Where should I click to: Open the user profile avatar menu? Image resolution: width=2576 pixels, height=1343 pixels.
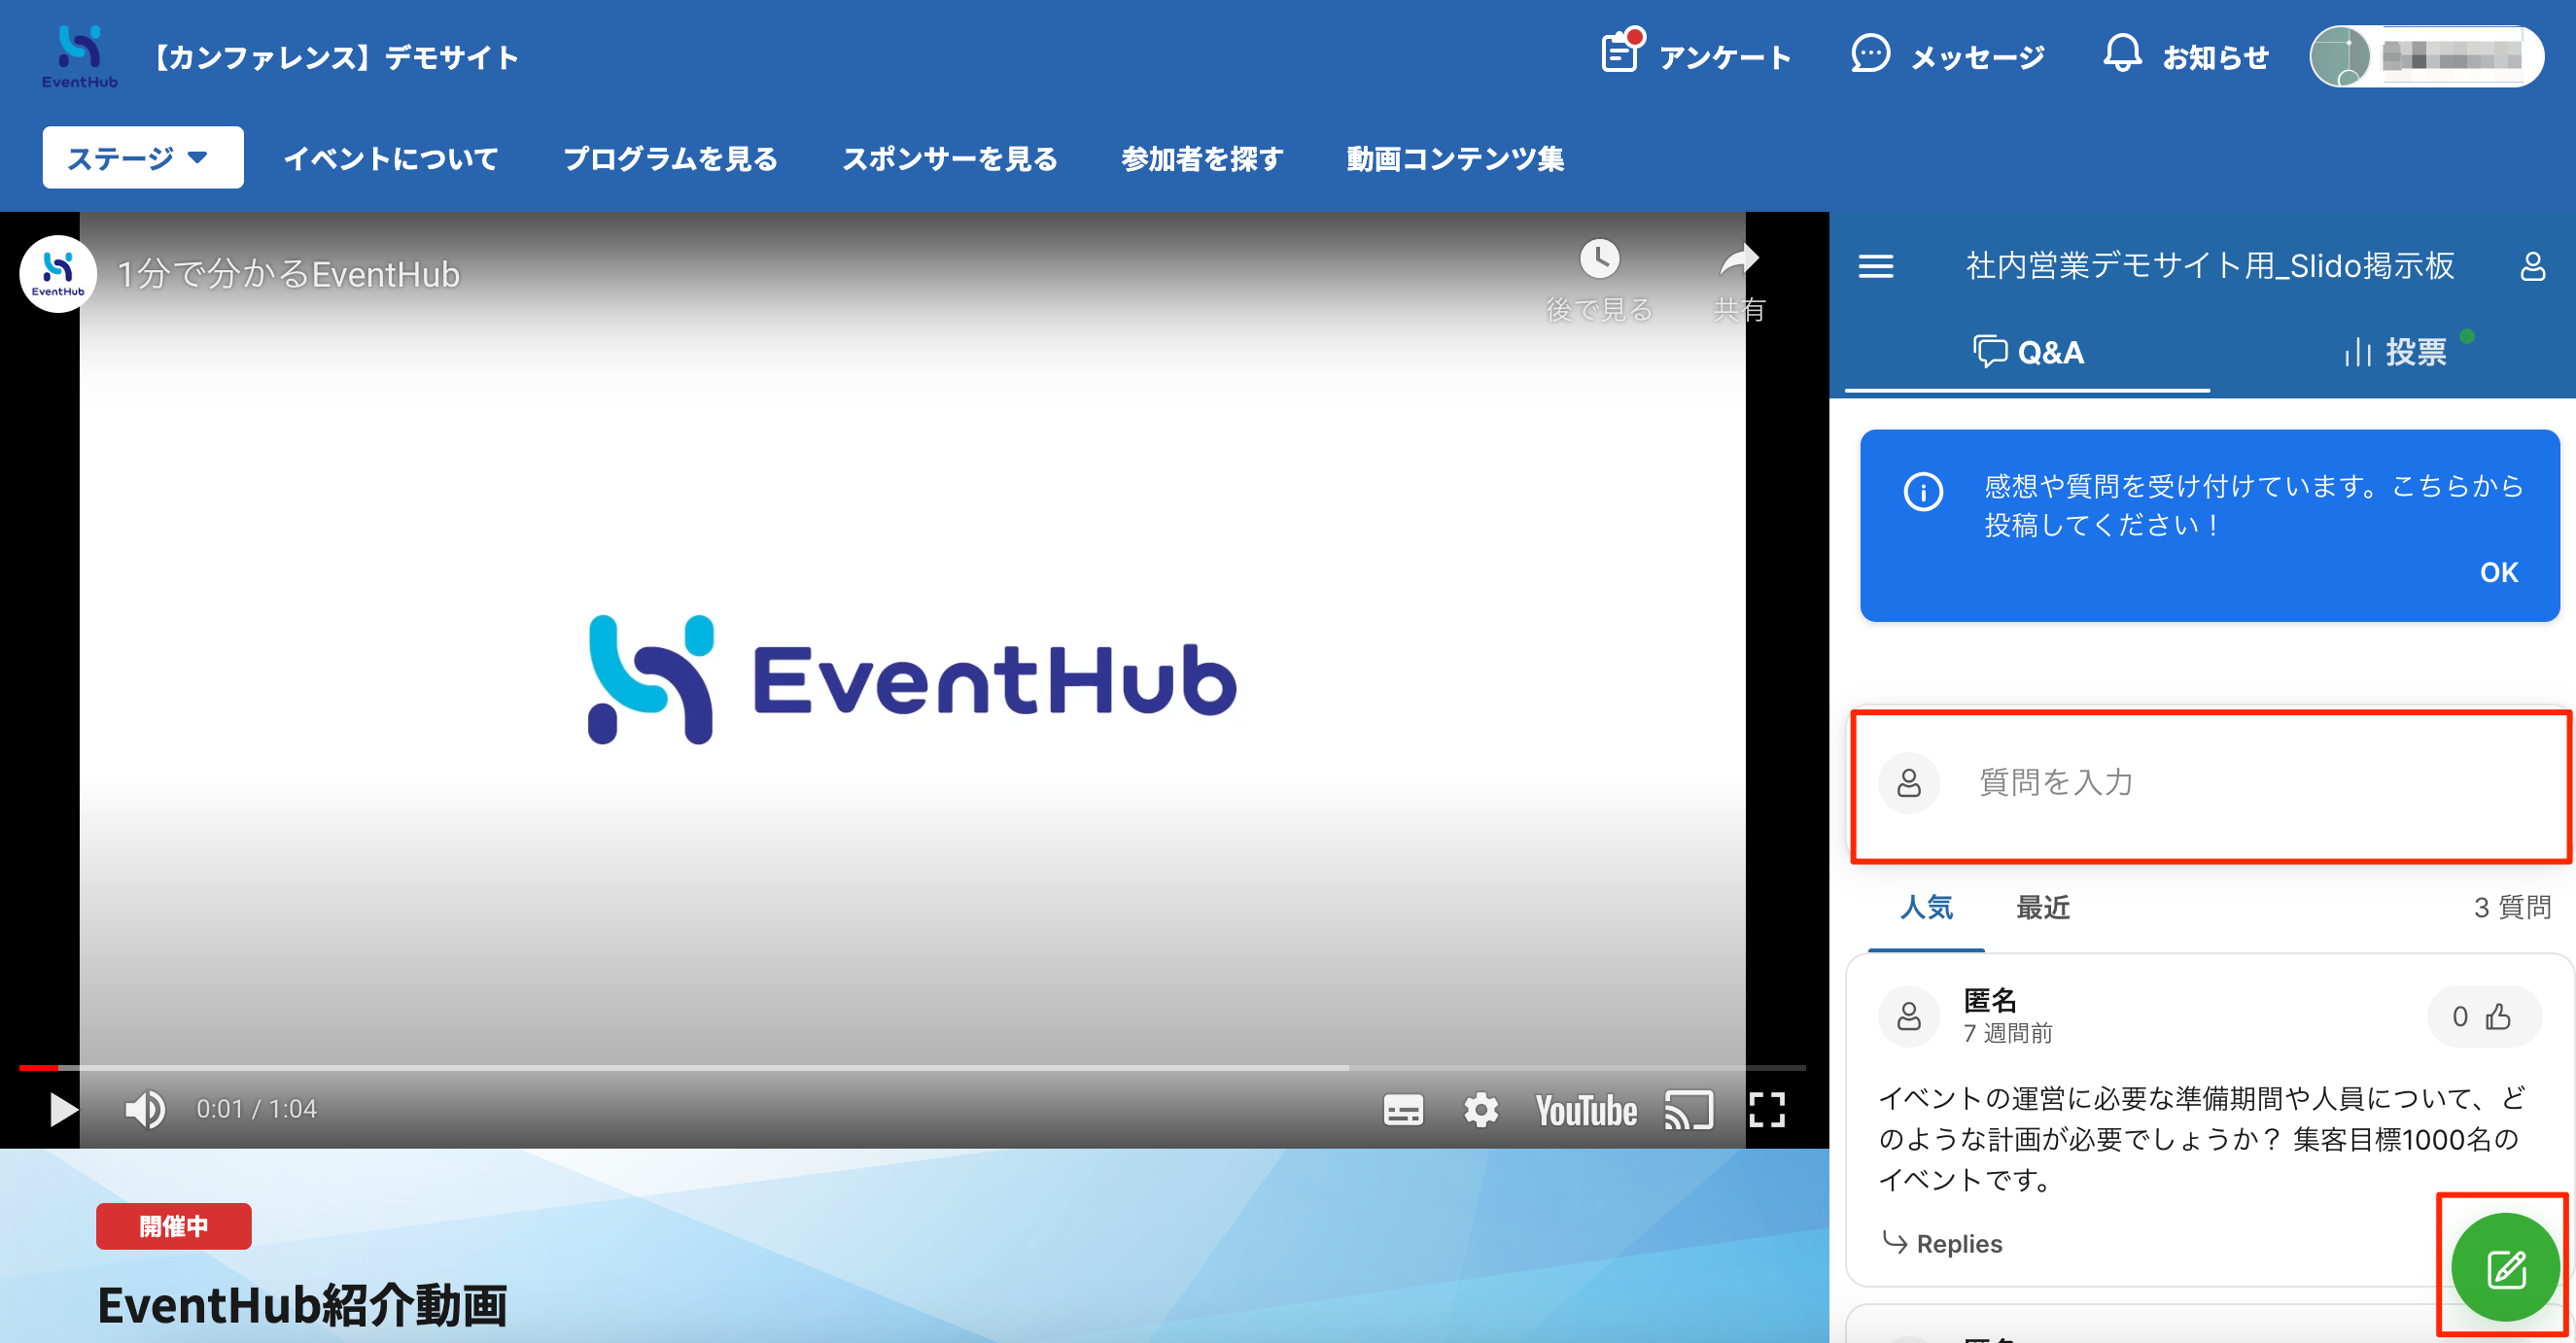2425,56
